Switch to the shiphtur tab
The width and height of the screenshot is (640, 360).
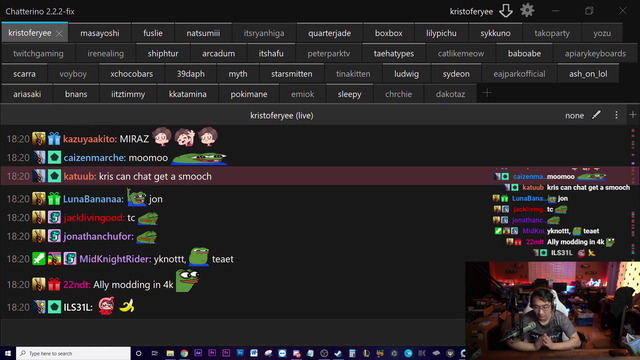pos(163,53)
